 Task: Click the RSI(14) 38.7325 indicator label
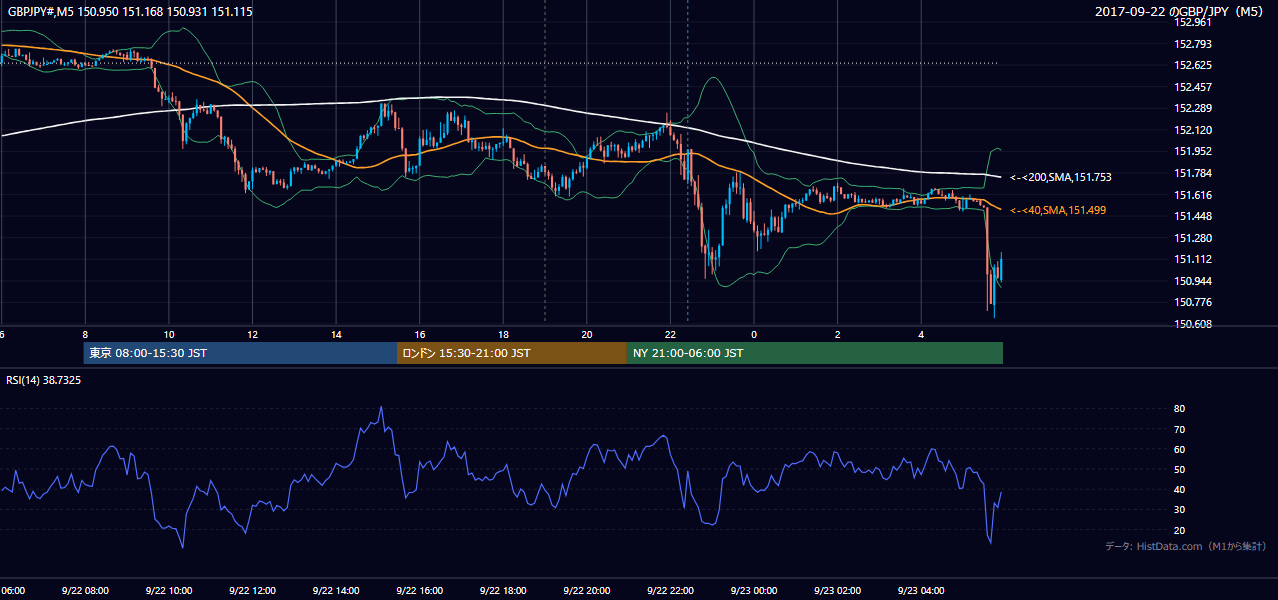[x=44, y=380]
